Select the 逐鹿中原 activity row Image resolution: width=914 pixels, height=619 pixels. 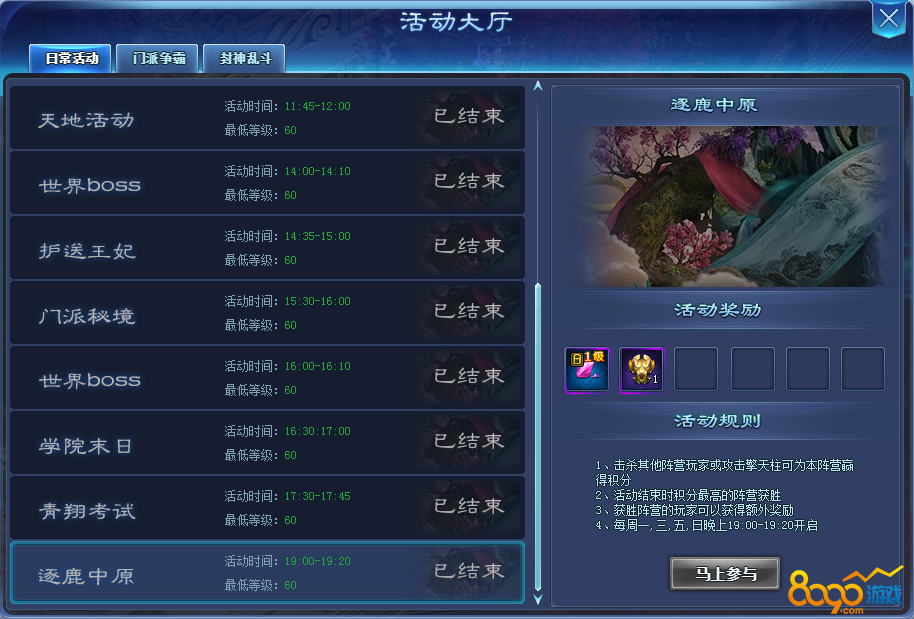pyautogui.click(x=268, y=572)
